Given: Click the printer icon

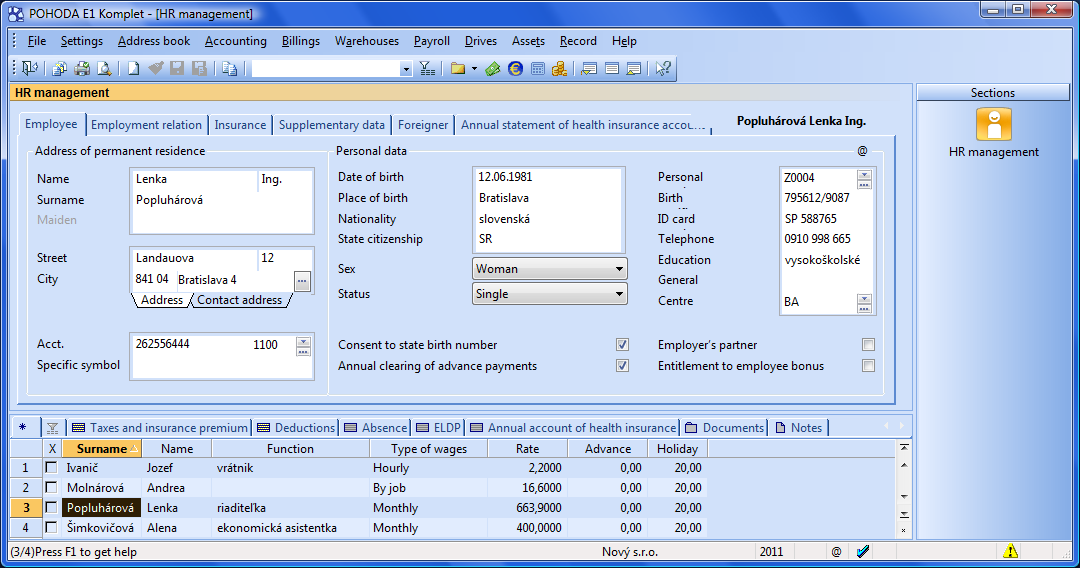Looking at the screenshot, I should pos(82,68).
